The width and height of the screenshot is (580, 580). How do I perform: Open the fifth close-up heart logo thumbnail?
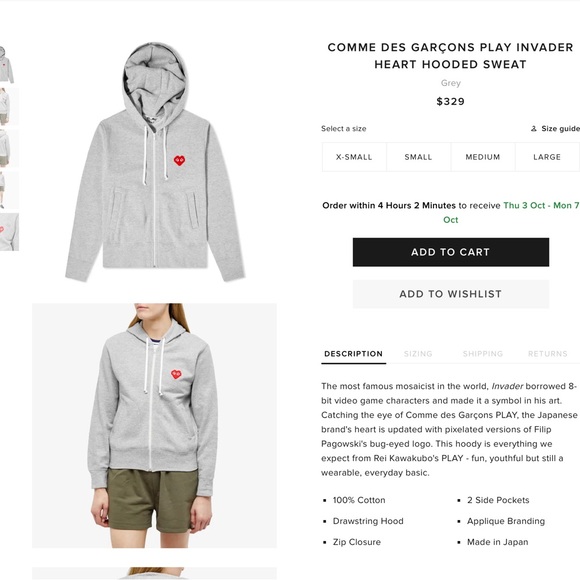[9, 232]
